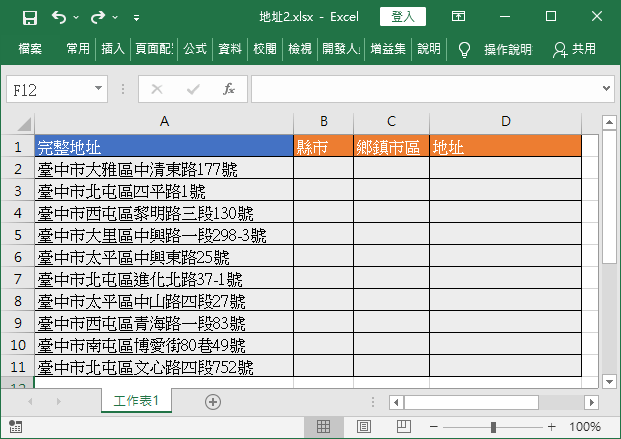This screenshot has width=621, height=439.
Task: Select the 工作表1 sheet tab
Action: (x=136, y=401)
